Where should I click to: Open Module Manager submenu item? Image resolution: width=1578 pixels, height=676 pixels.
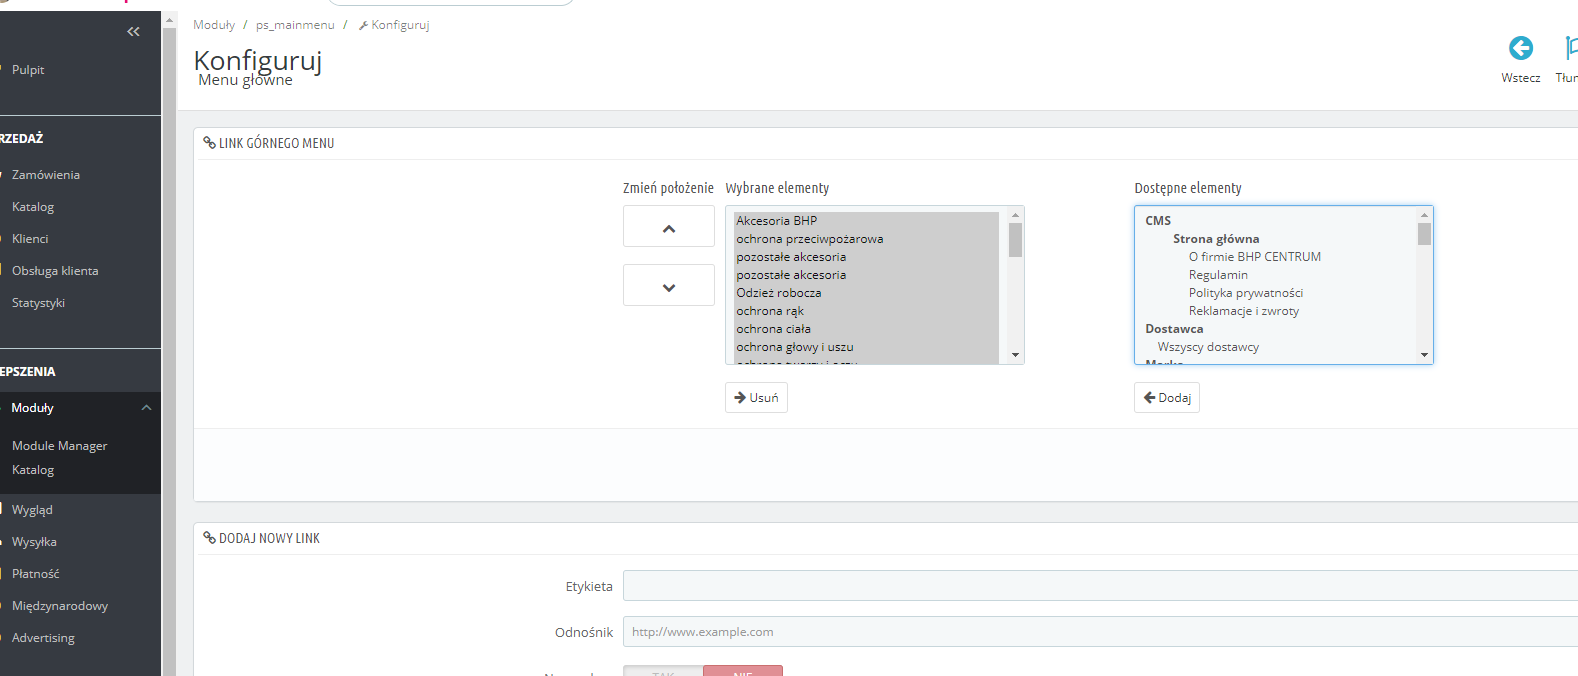pos(59,446)
